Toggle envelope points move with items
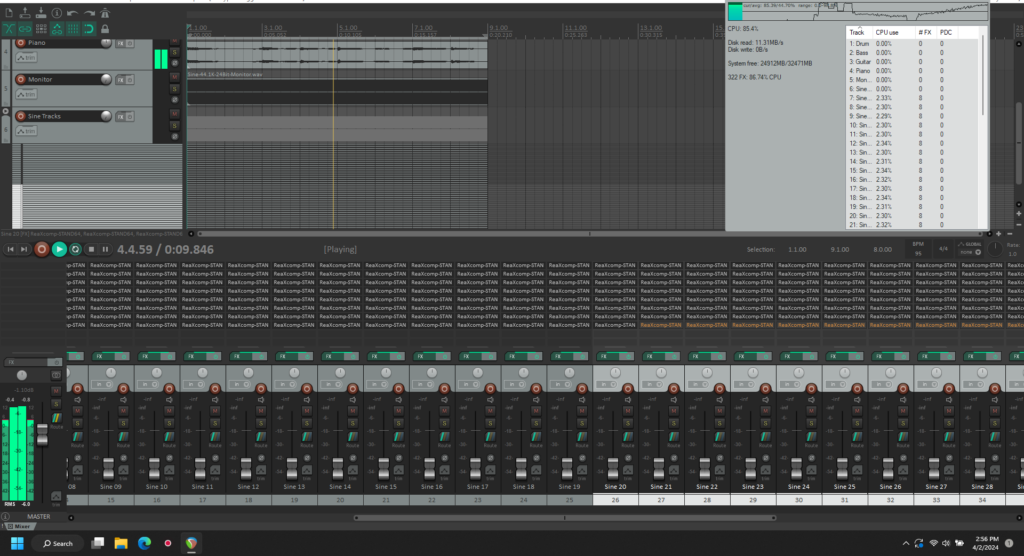Image resolution: width=1024 pixels, height=556 pixels. point(57,29)
